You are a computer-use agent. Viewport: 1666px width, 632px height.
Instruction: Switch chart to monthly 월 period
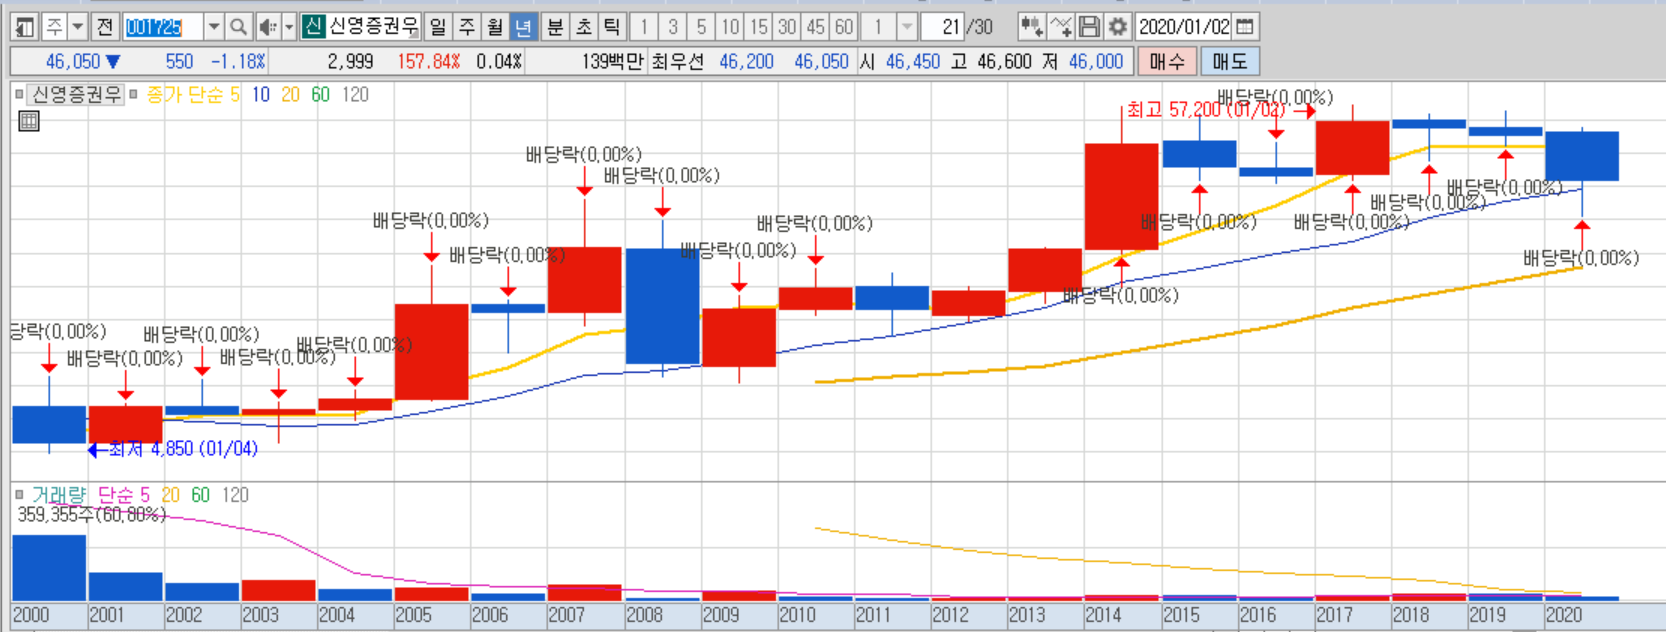click(x=494, y=27)
